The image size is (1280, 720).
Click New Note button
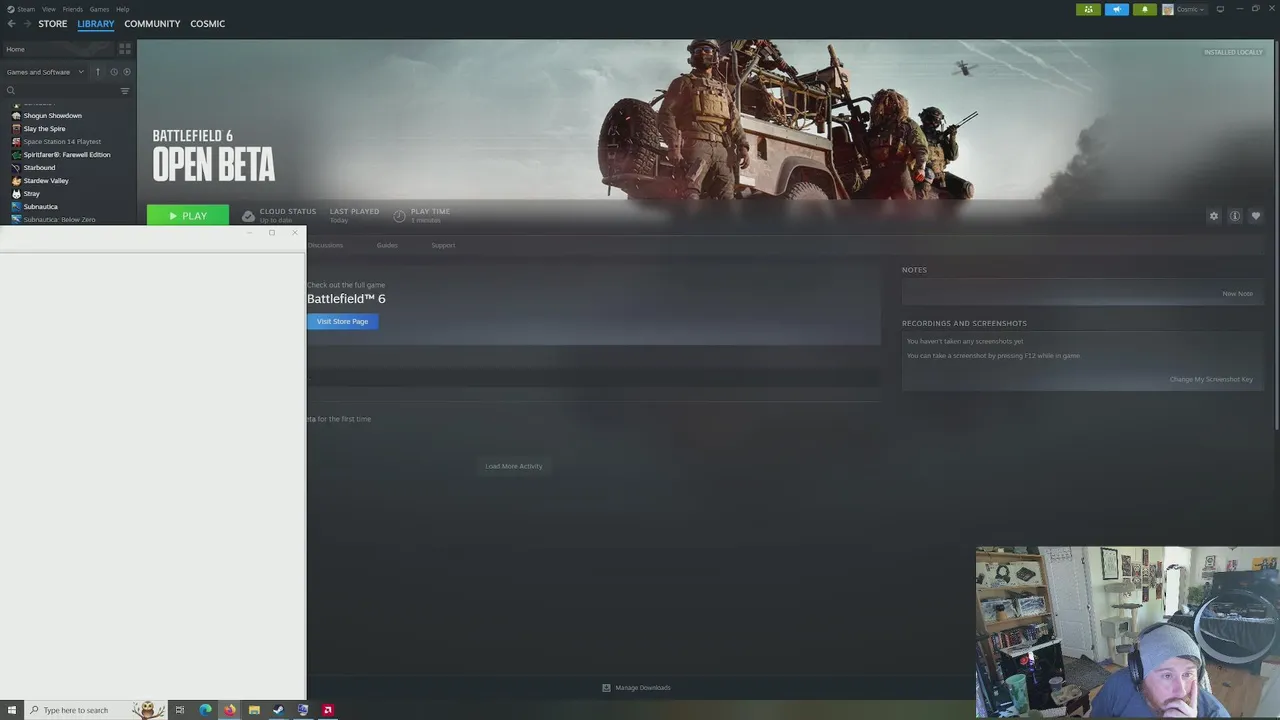coord(1237,294)
